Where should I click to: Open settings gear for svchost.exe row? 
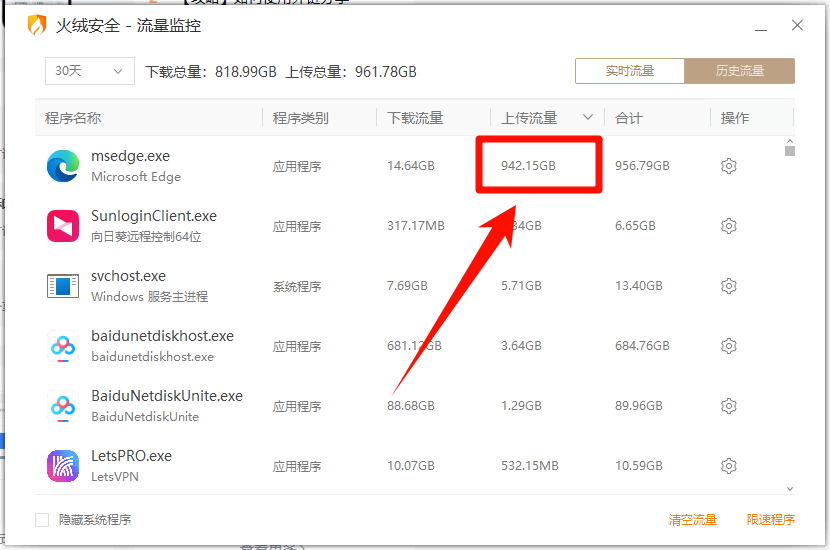(728, 286)
